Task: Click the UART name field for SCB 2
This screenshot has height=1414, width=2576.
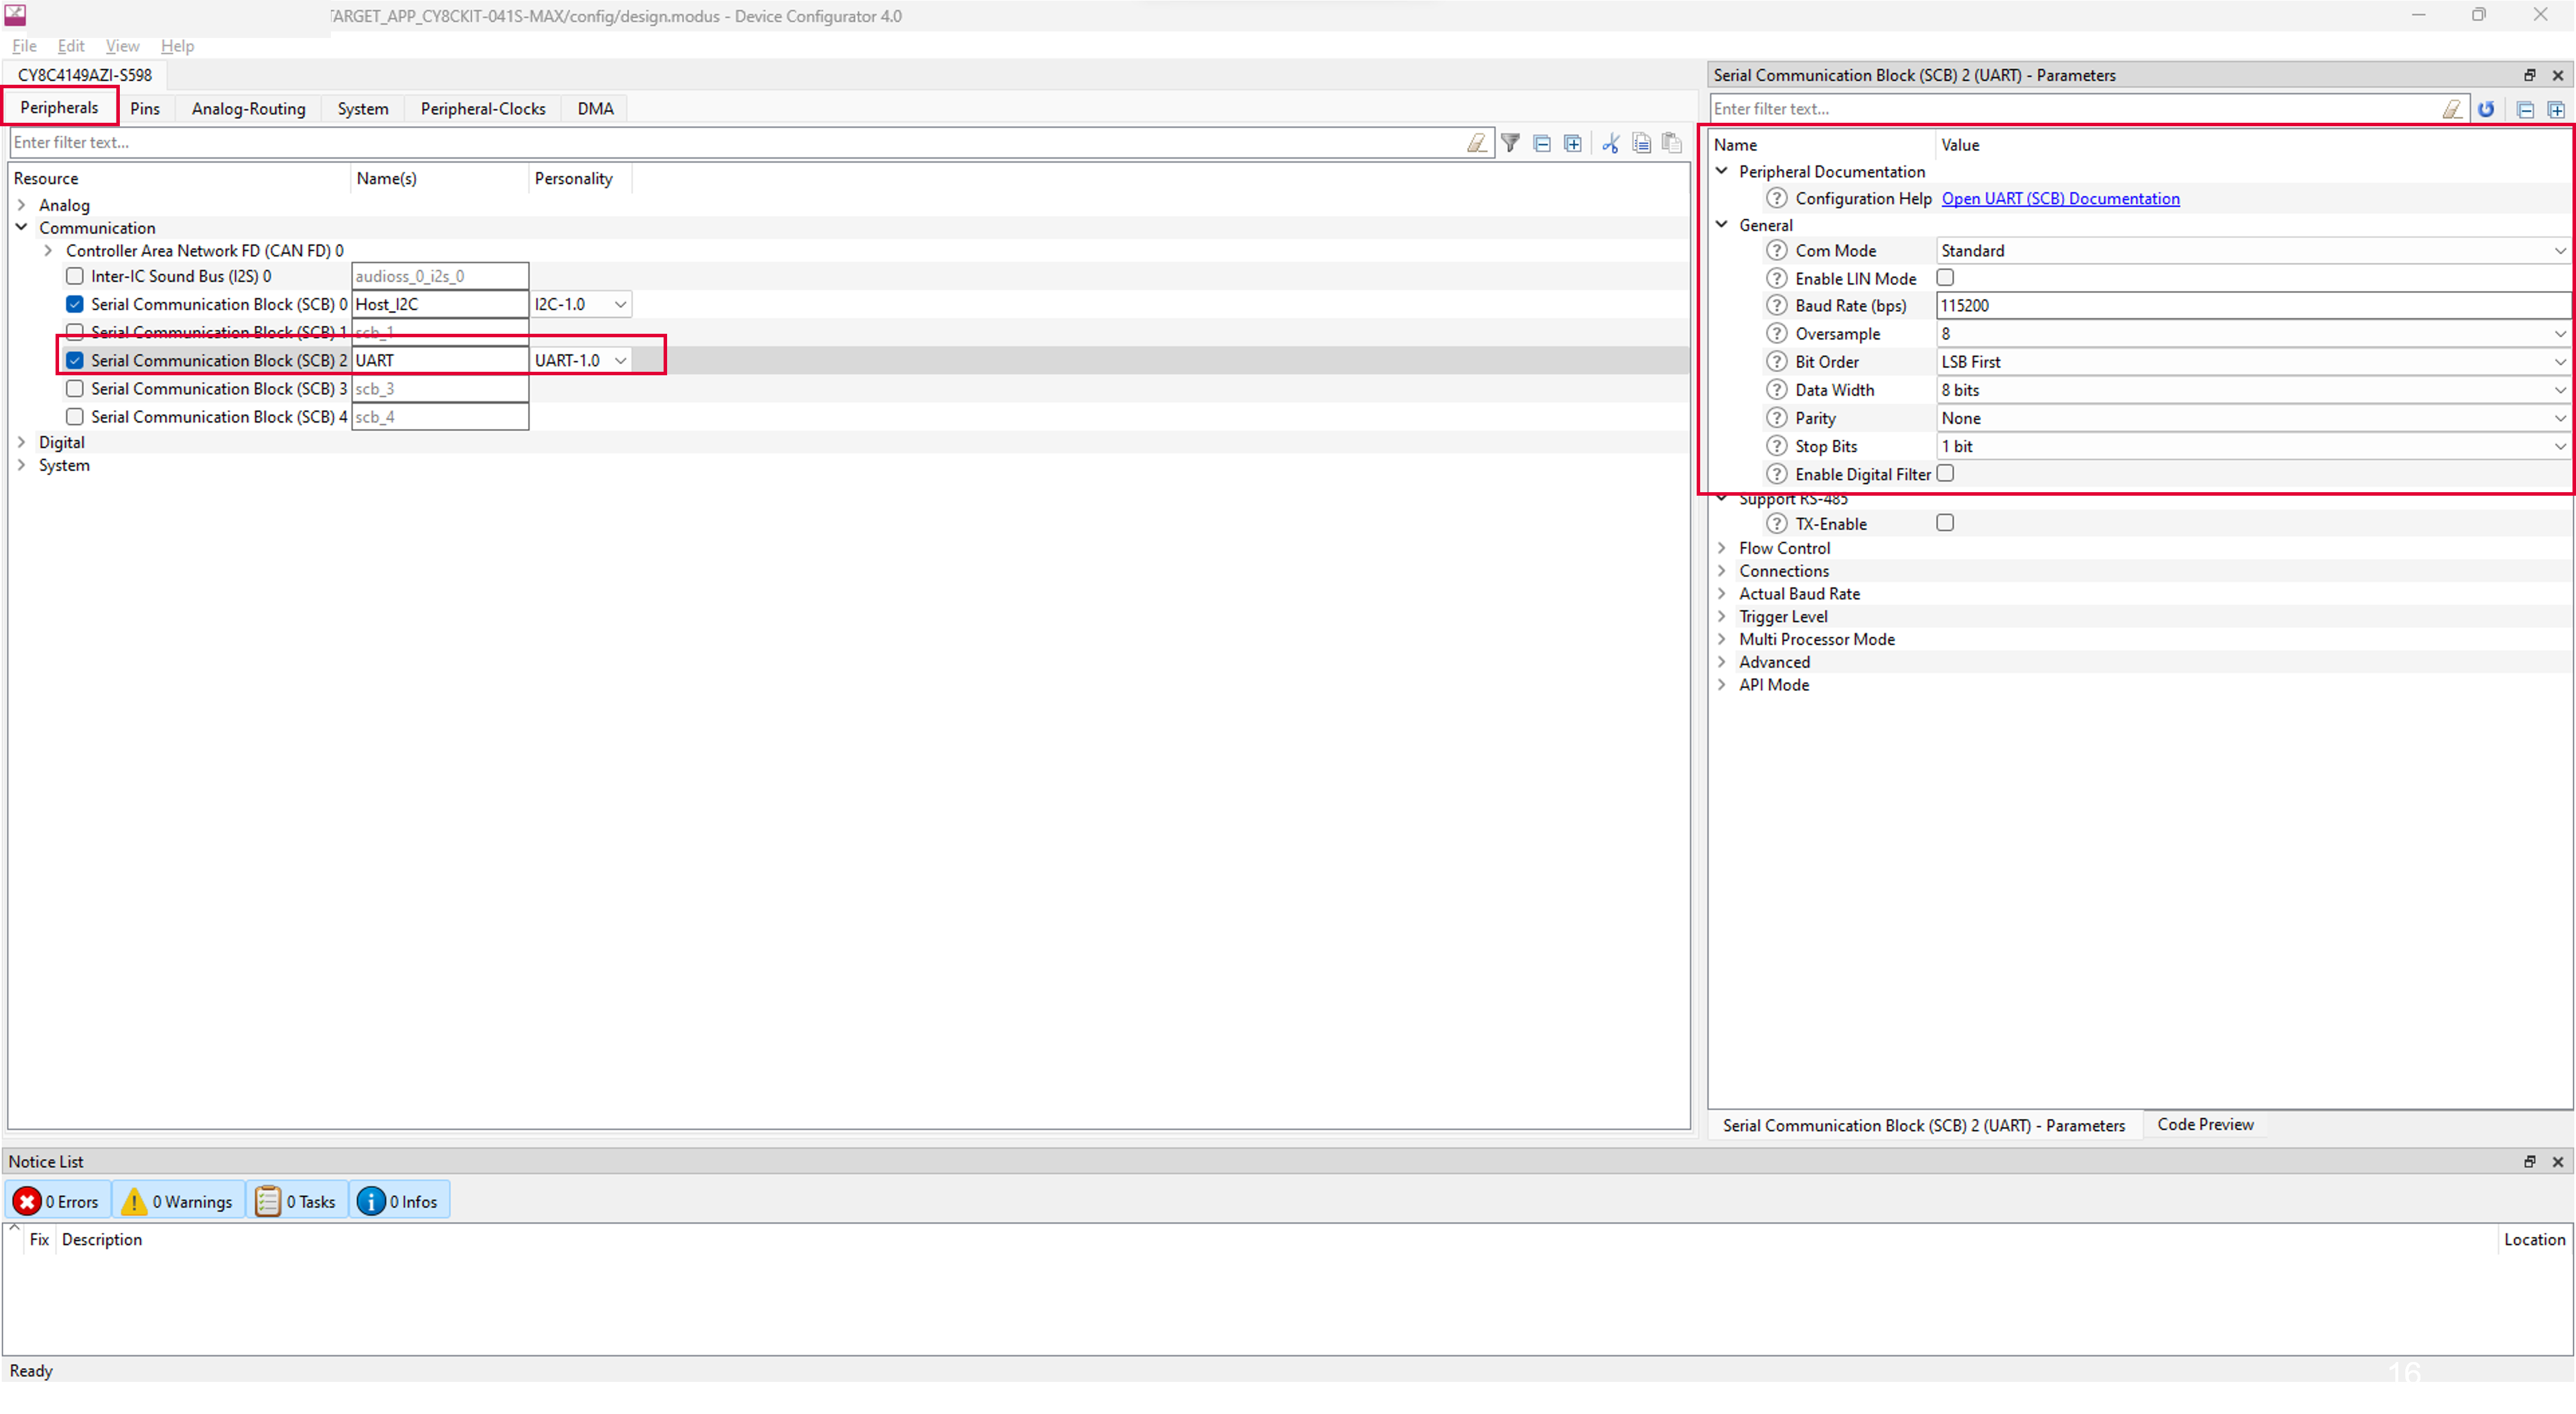Action: pyautogui.click(x=440, y=360)
